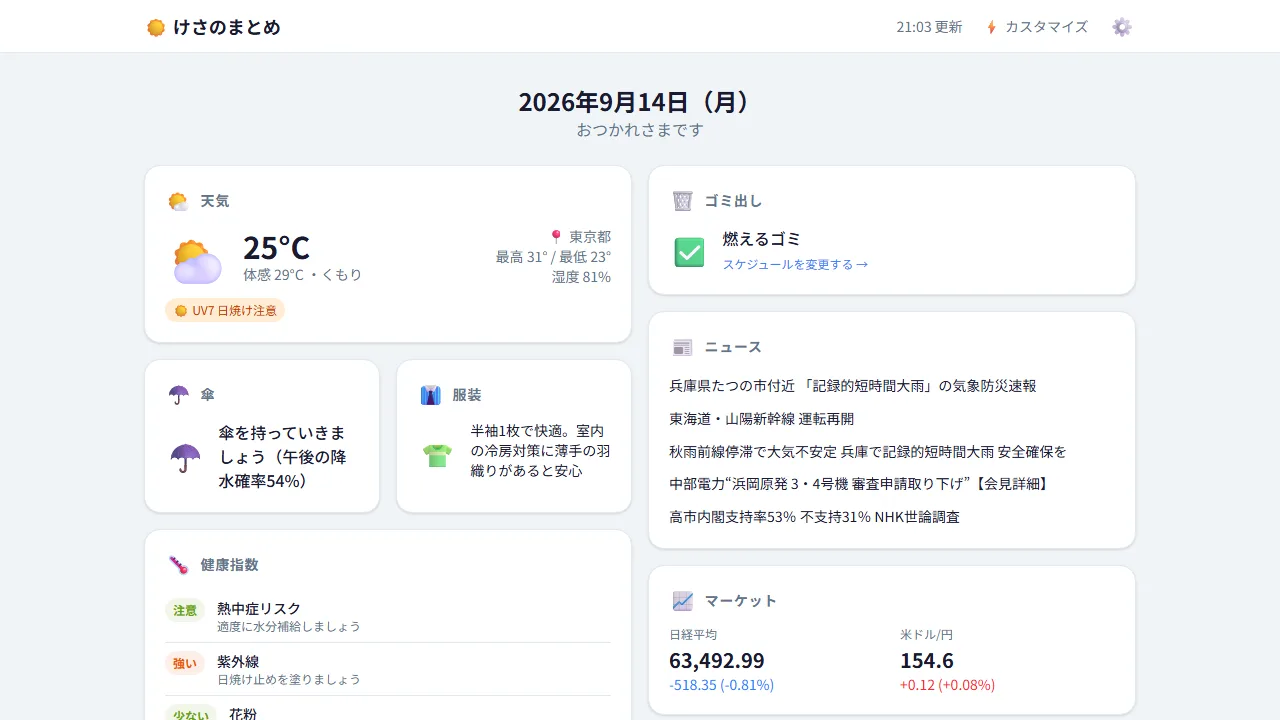
Task: Click the 日経平均 value 63,492.99
Action: pyautogui.click(x=717, y=661)
